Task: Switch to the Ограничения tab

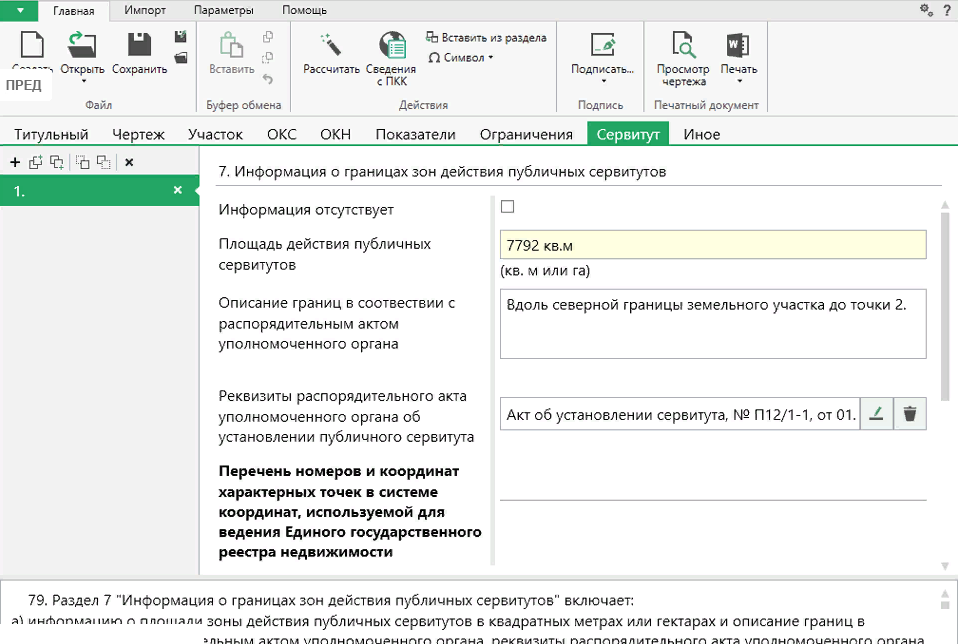Action: (x=526, y=134)
